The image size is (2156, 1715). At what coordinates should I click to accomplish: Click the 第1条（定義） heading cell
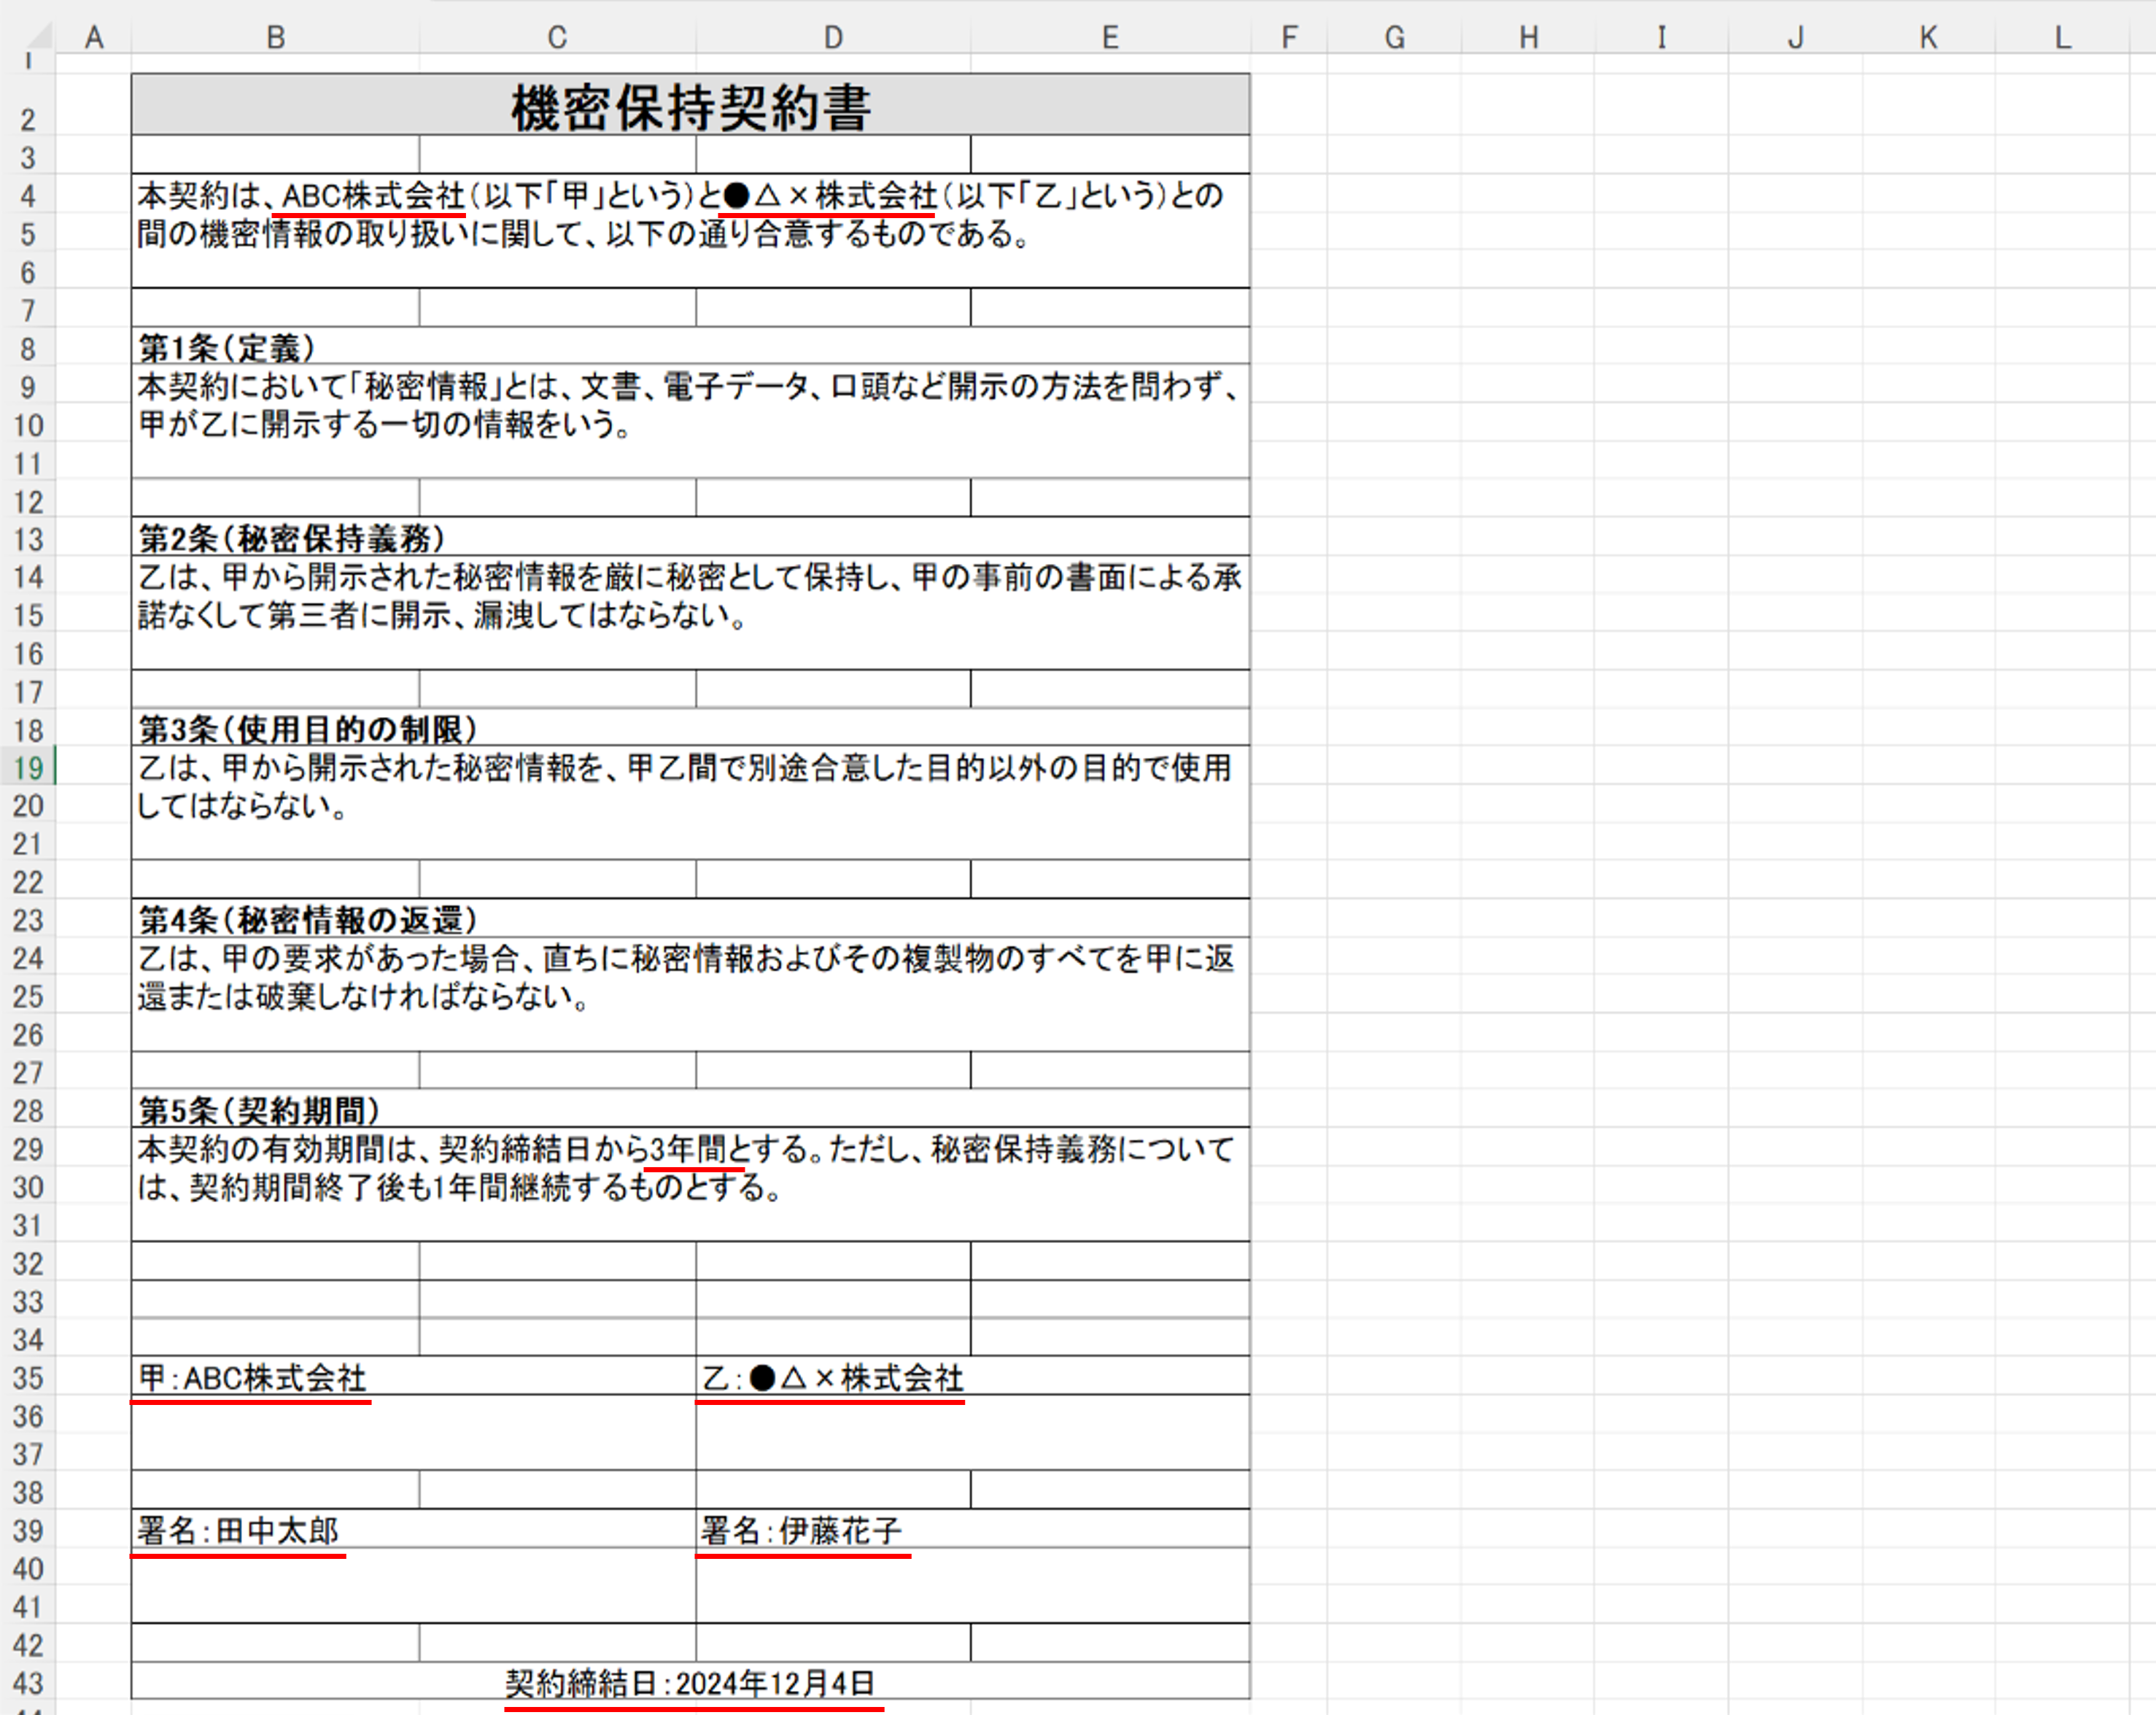pos(227,348)
